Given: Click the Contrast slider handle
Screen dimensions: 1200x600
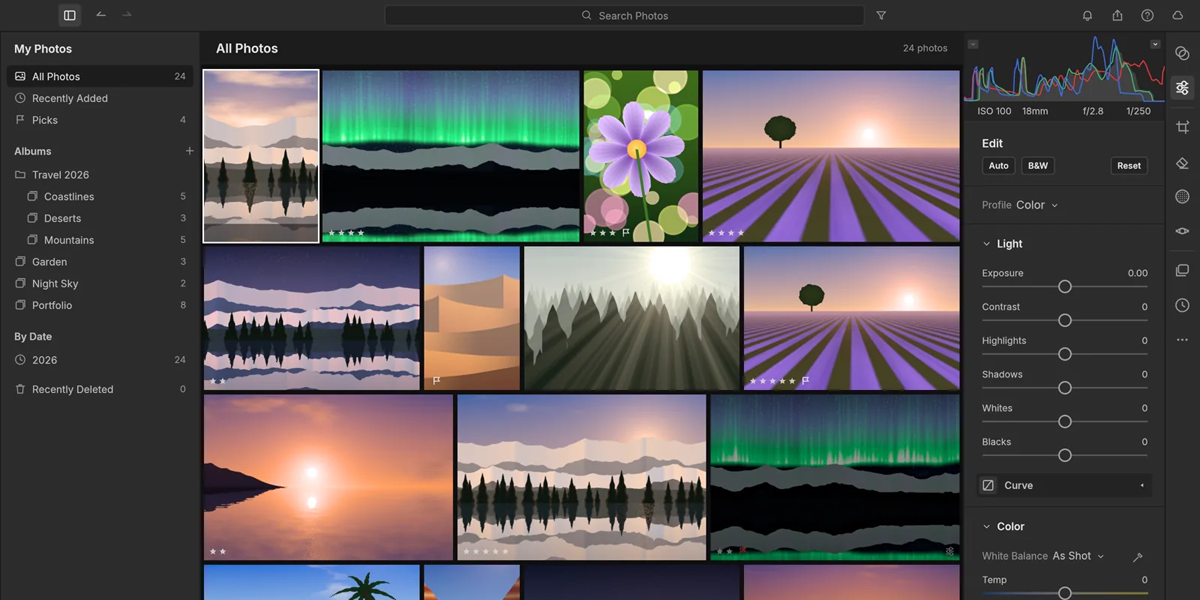Looking at the screenshot, I should (x=1065, y=321).
